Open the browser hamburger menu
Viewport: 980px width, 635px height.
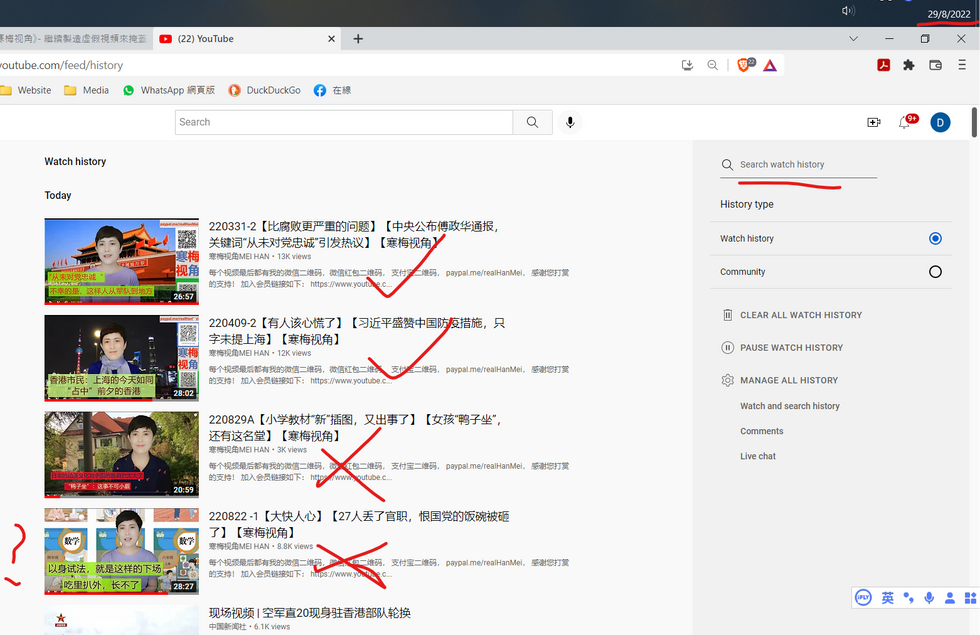(962, 65)
